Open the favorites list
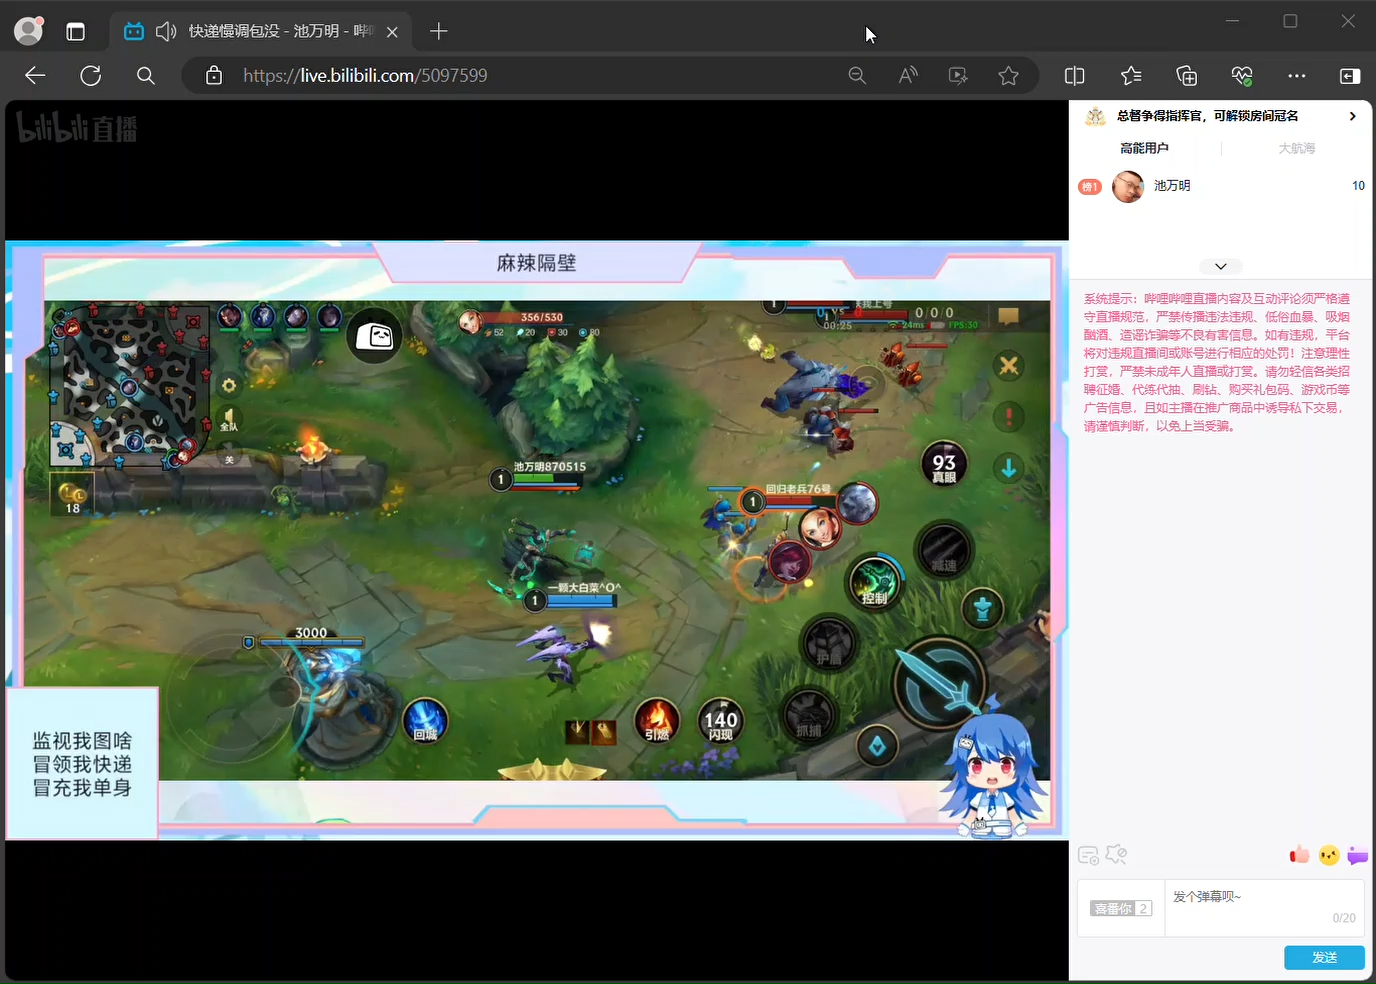The width and height of the screenshot is (1376, 984). click(1131, 75)
